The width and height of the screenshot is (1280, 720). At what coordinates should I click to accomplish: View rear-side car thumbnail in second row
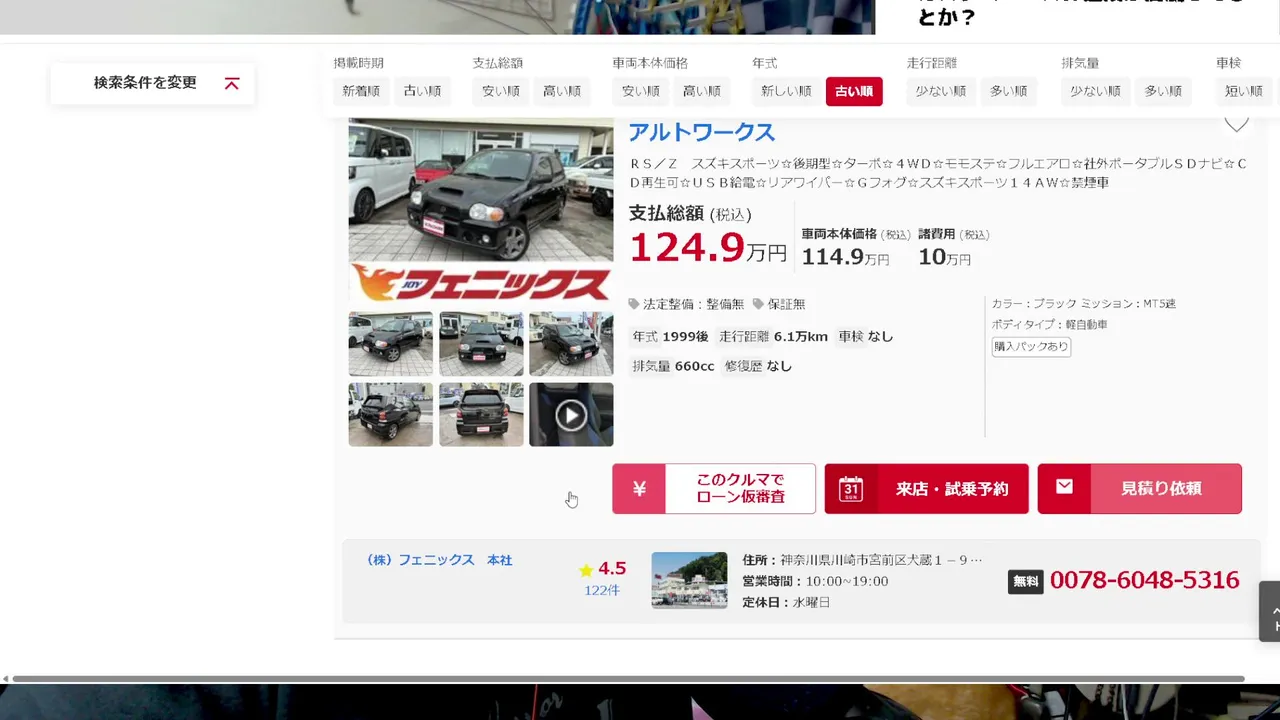pos(391,414)
